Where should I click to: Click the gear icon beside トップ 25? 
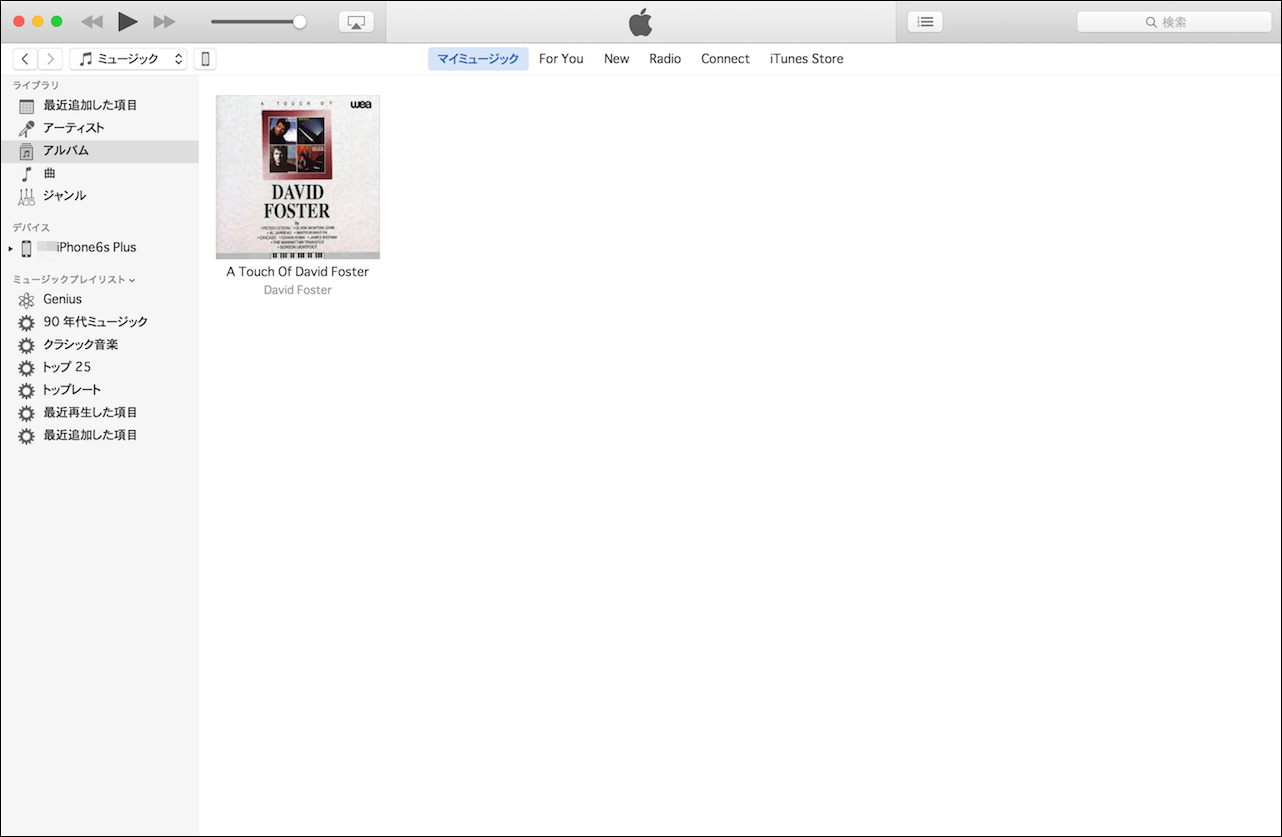27,367
